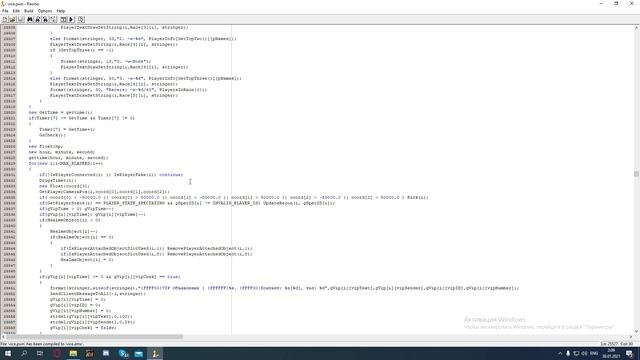The height and width of the screenshot is (360, 640).
Task: Click the 'new Float:hp;' code line
Action: 46,146
